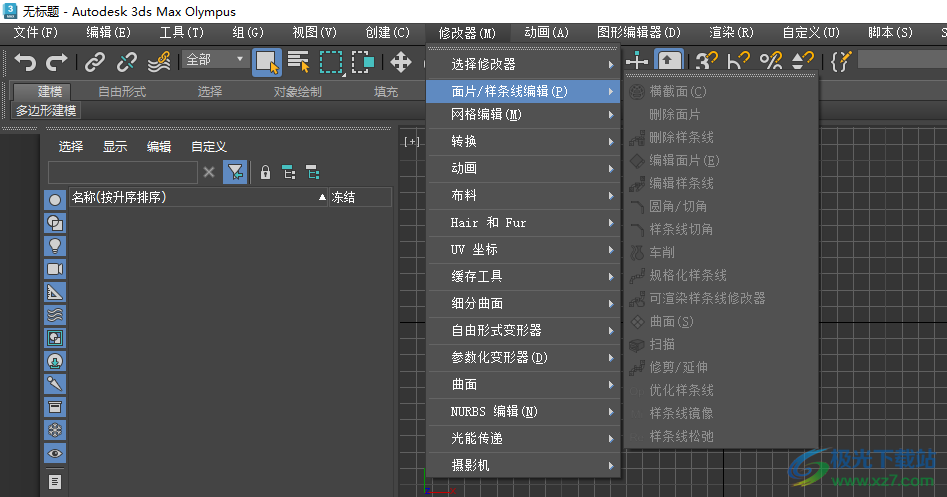Image resolution: width=947 pixels, height=497 pixels.
Task: Expand the Hair 和 Fur submenu
Action: (x=523, y=223)
